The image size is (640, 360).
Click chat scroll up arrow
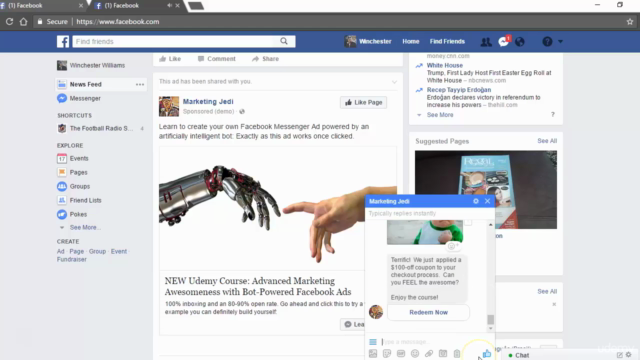[x=491, y=224]
